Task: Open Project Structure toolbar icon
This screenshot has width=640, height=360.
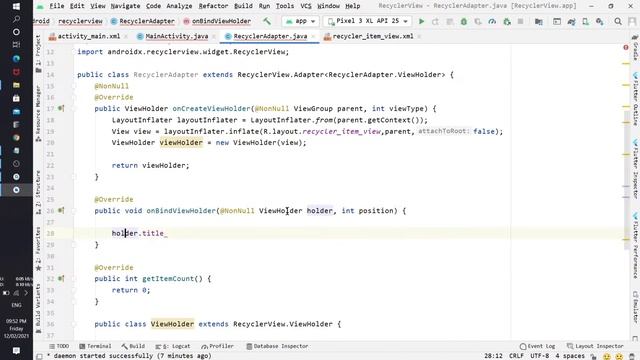Action: (539, 21)
